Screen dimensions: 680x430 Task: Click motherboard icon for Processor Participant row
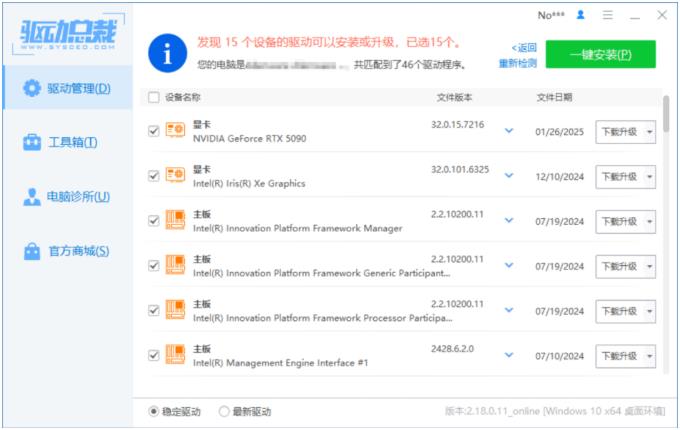pyautogui.click(x=175, y=309)
